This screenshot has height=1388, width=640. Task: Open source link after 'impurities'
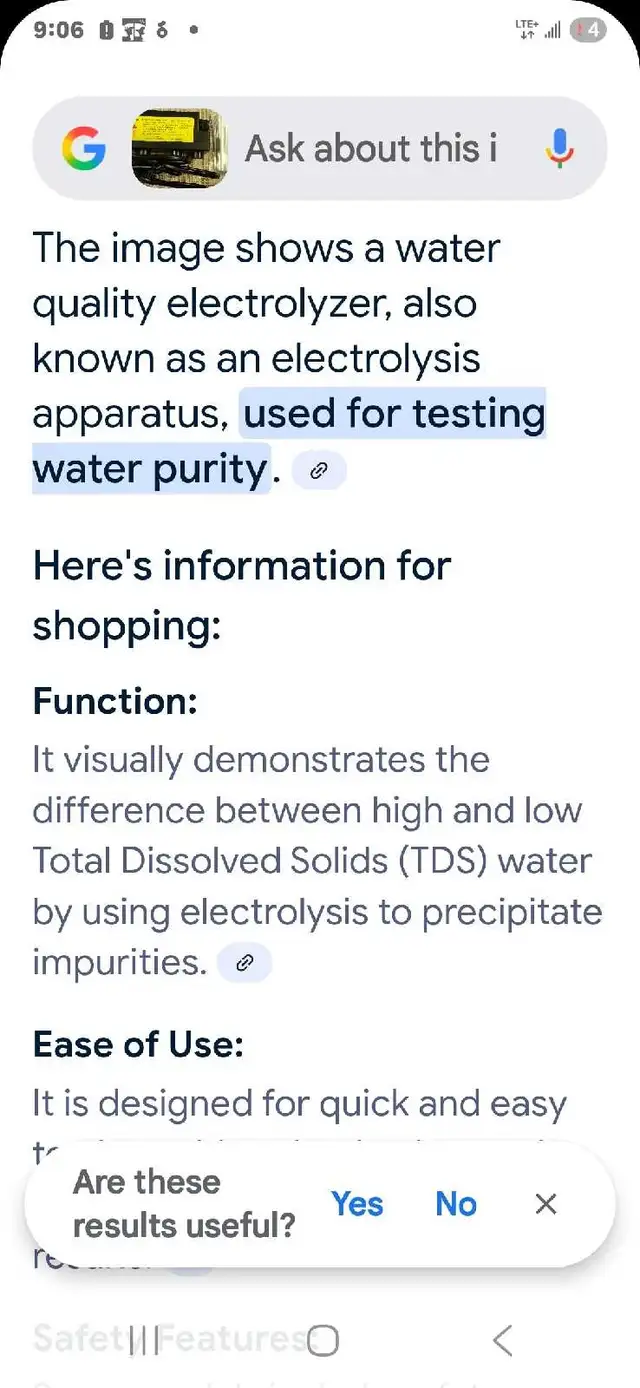(244, 964)
